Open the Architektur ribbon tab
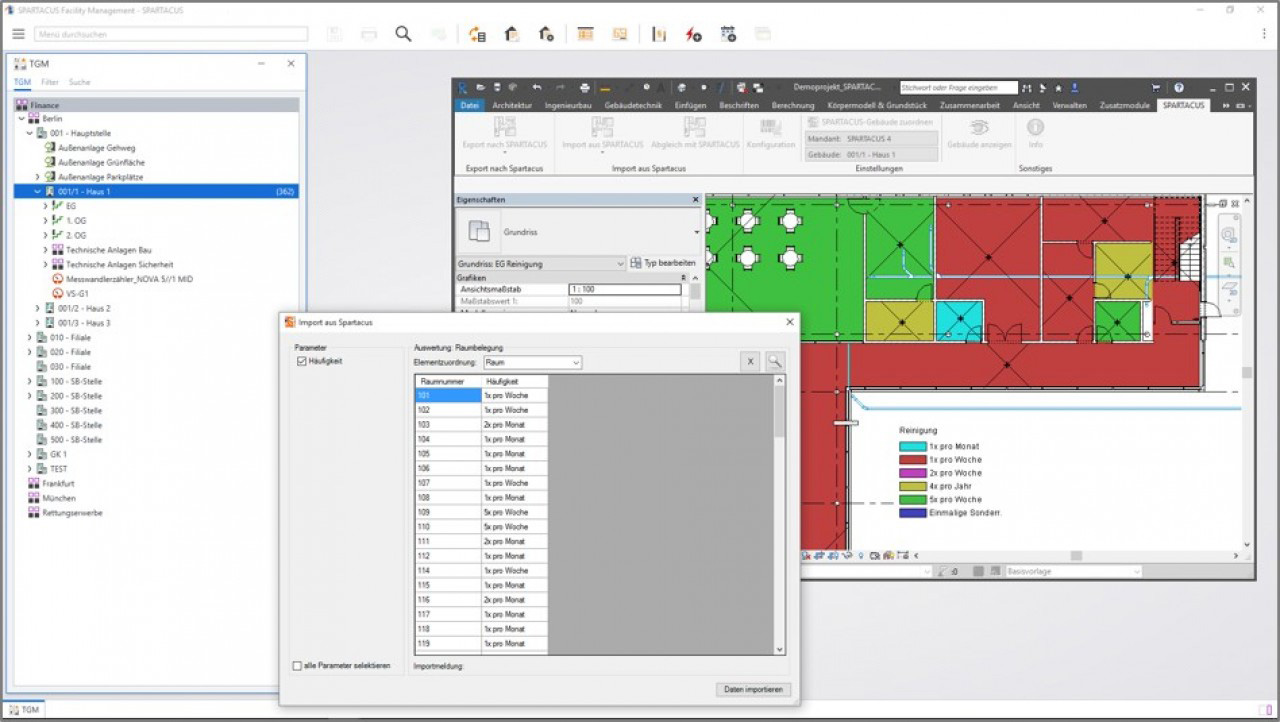Image resolution: width=1280 pixels, height=722 pixels. click(512, 105)
